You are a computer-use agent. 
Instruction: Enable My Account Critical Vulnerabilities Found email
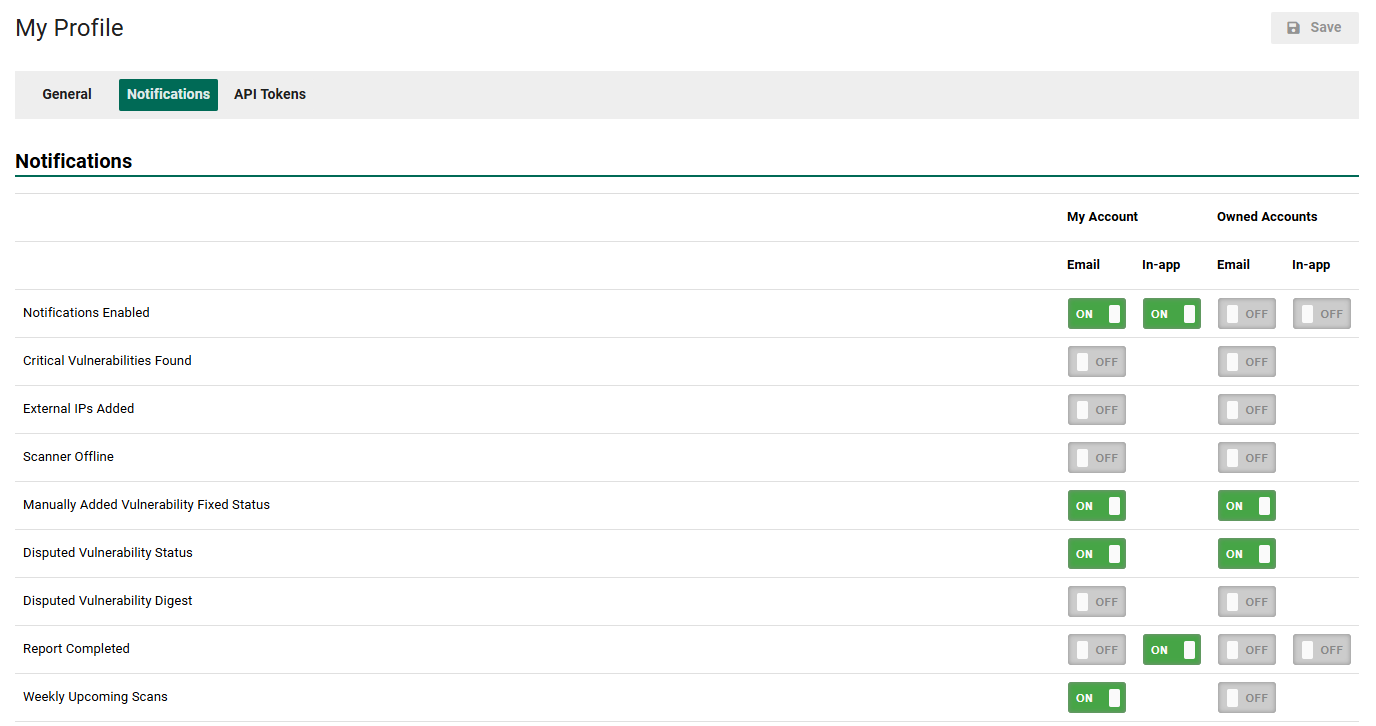pos(1096,362)
